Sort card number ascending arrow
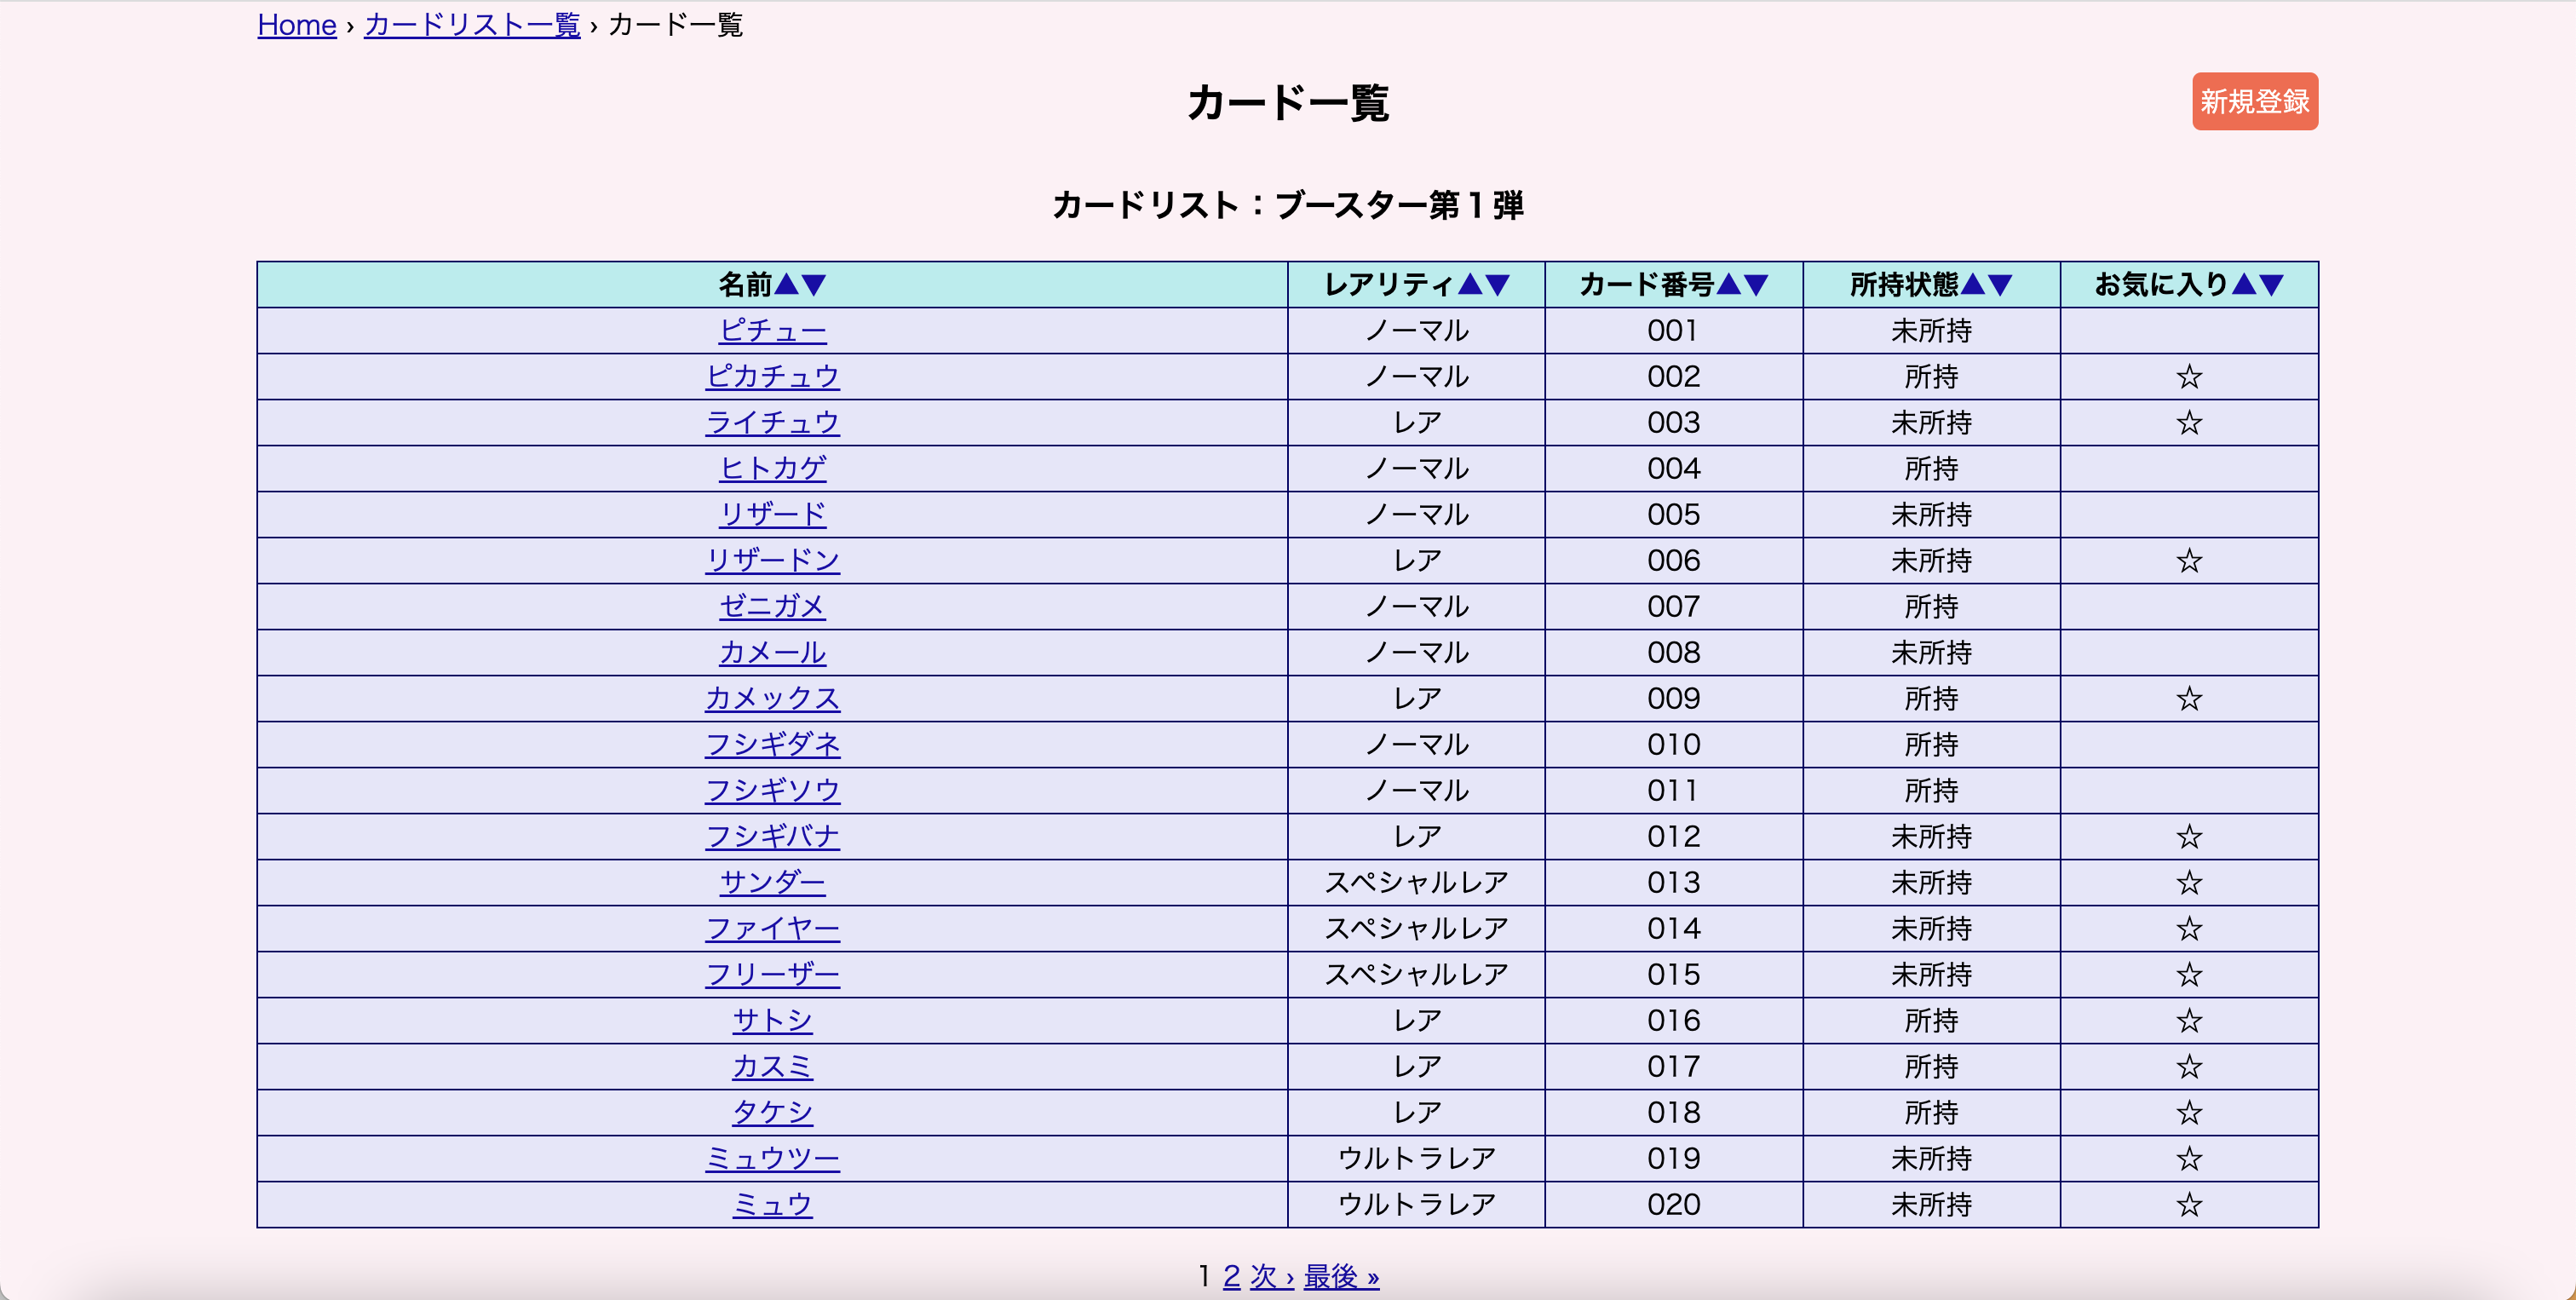 click(x=1728, y=285)
